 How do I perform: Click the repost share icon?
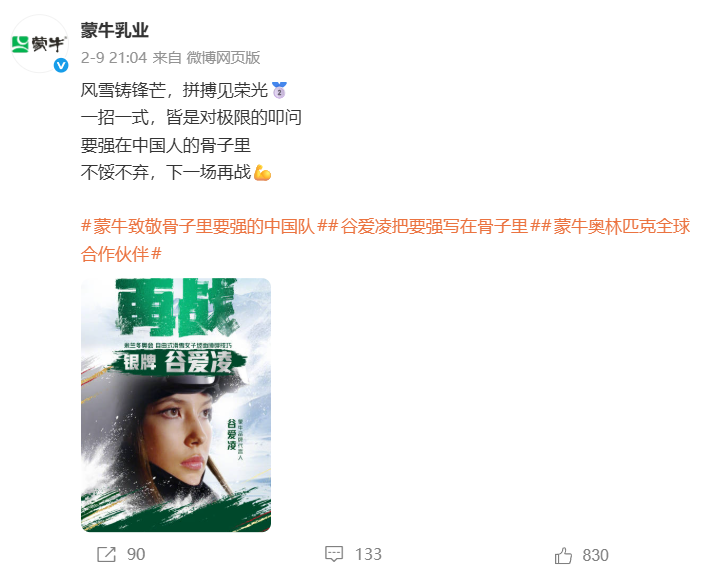coord(106,554)
